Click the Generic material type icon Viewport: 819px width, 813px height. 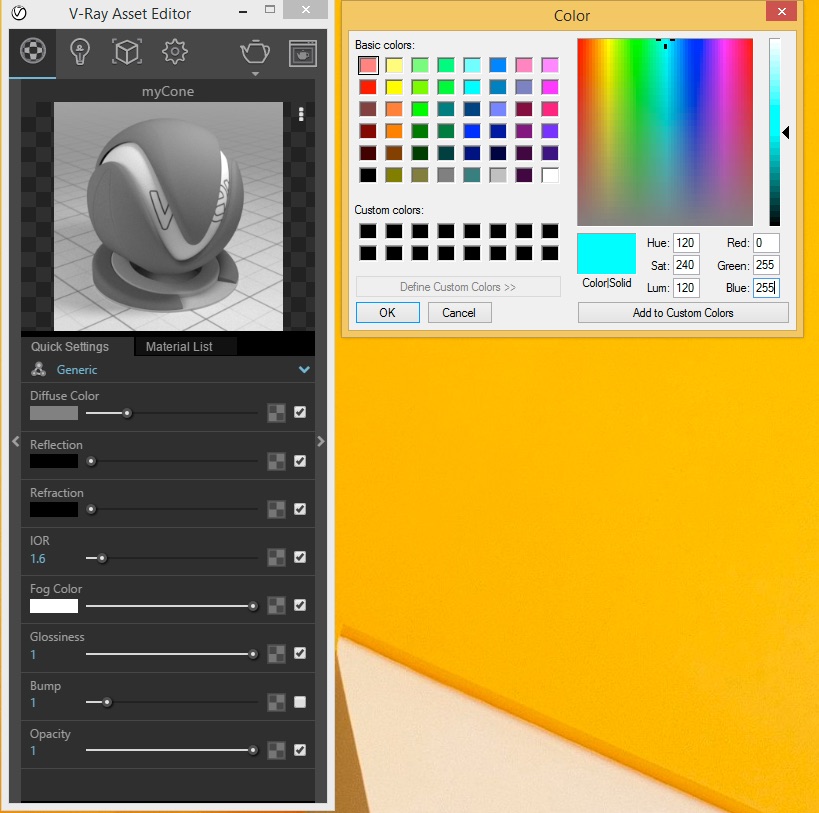(x=38, y=369)
